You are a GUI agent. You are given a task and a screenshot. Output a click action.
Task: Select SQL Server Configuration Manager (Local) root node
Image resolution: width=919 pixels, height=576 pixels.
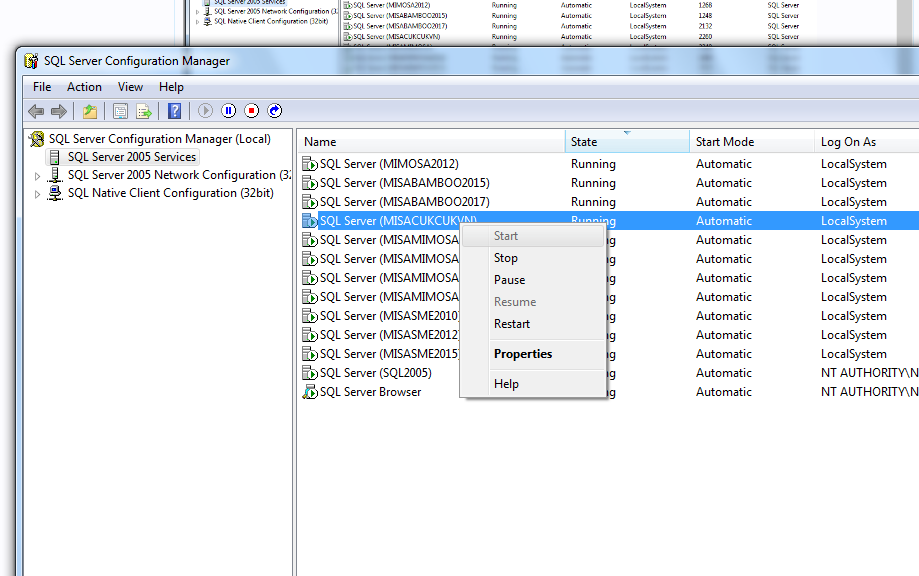159,139
